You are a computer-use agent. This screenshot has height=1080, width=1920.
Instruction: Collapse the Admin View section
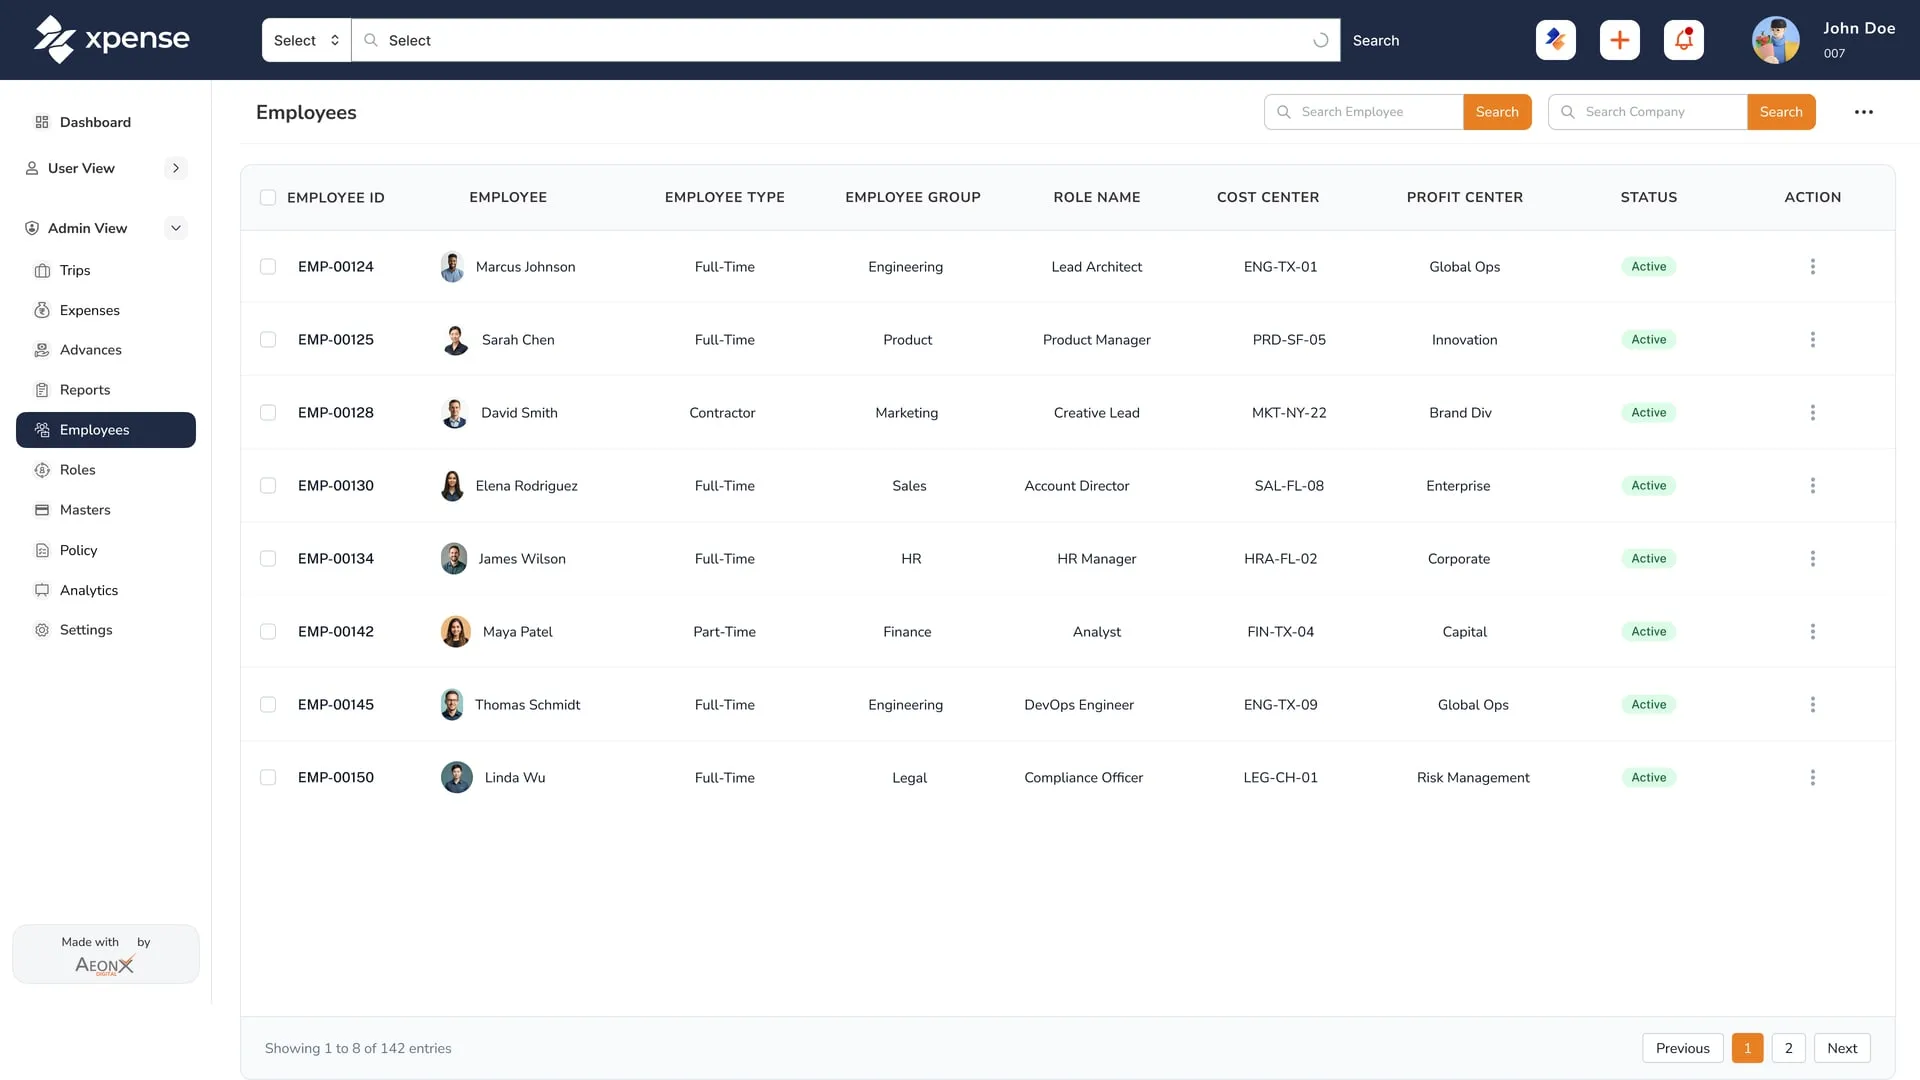click(x=176, y=228)
